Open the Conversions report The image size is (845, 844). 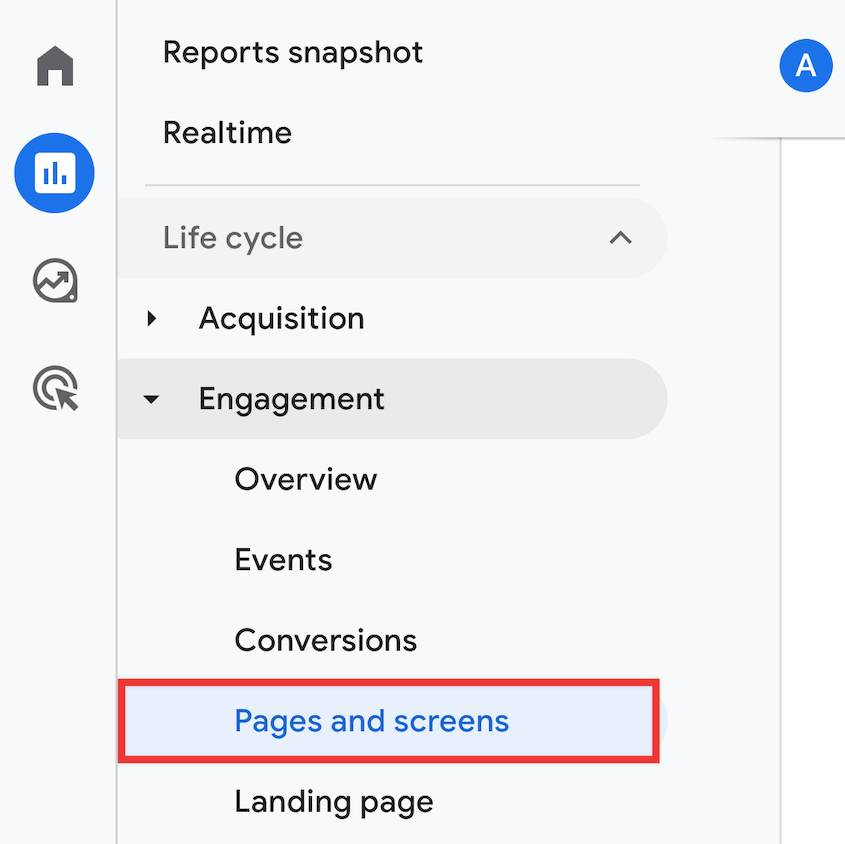coord(326,640)
